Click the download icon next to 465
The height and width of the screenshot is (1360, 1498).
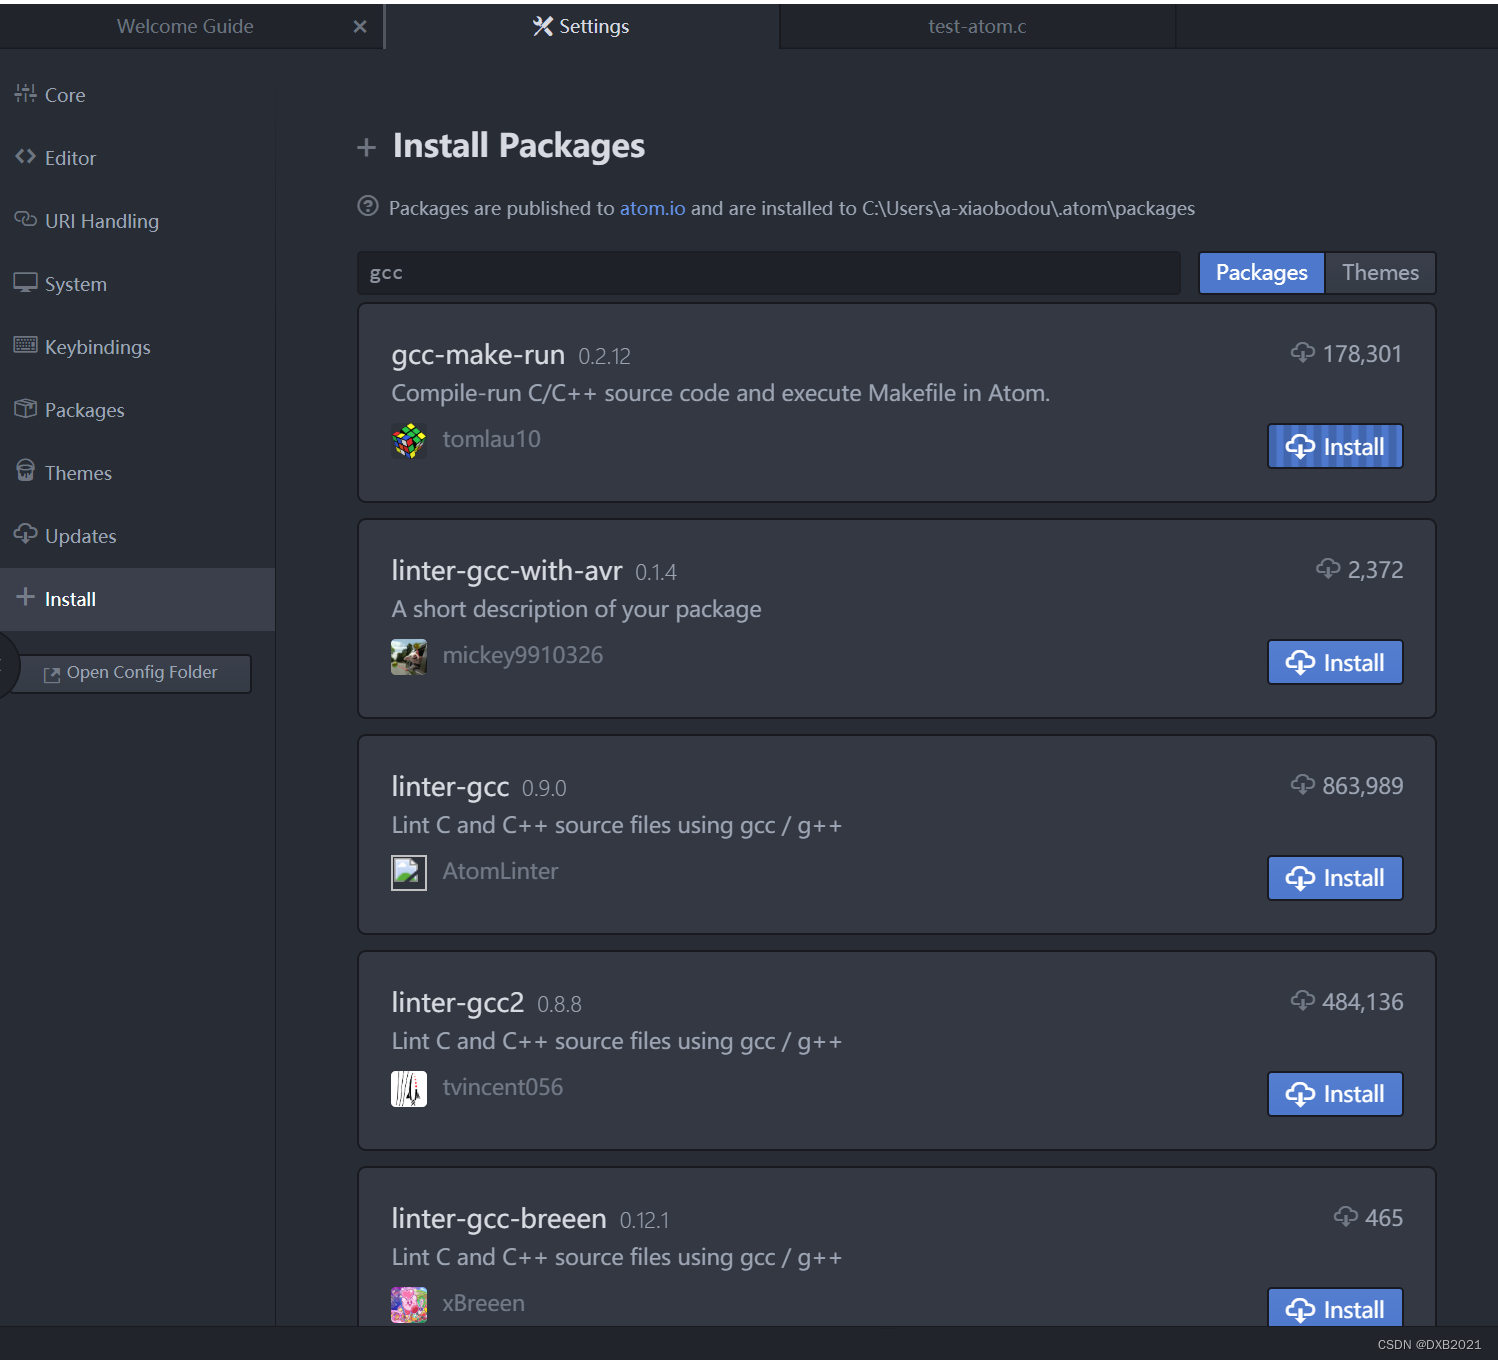(x=1346, y=1216)
